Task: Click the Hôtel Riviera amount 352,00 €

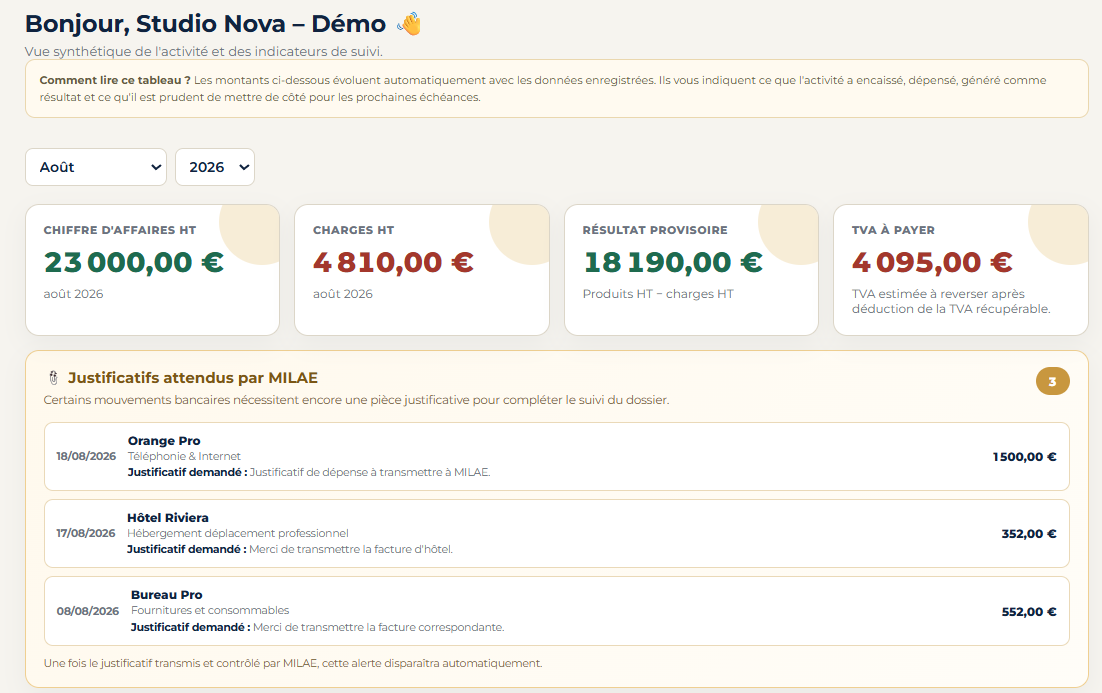Action: tap(1029, 534)
